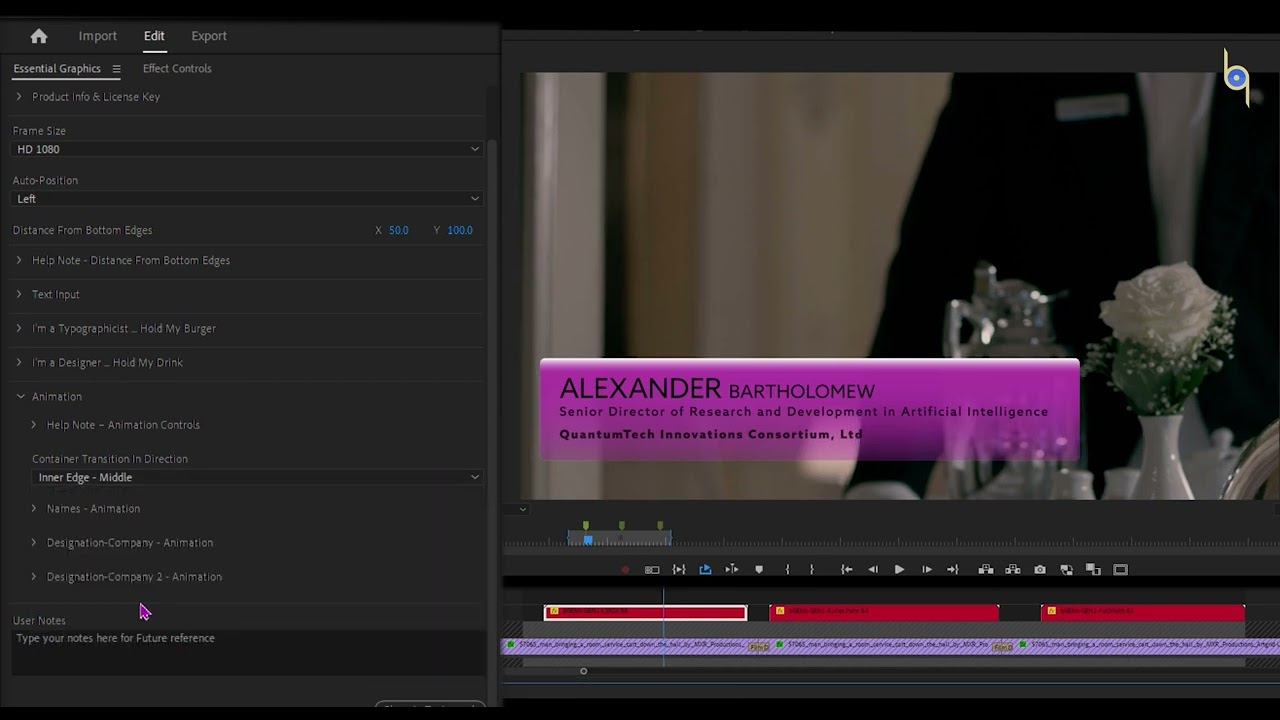Expand Designation-Company 2 - Animation group

[x=34, y=577]
